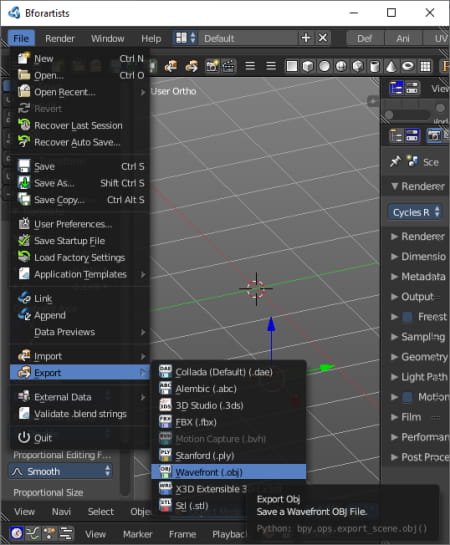Click Save As in File menu

(x=80, y=183)
